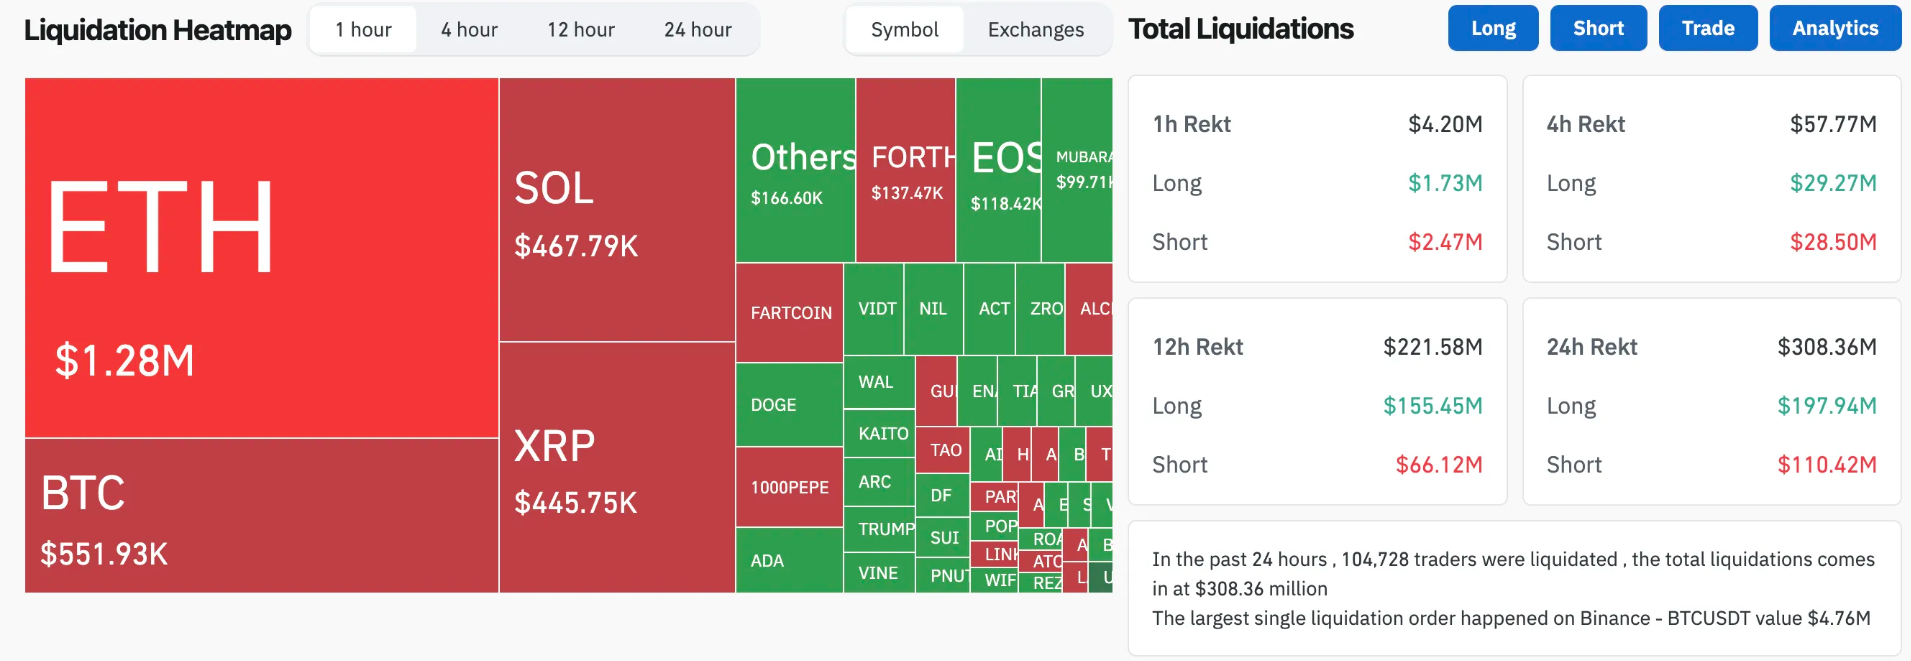Select the DOGE heatmap tile
Screen dimensions: 1911x661
[x=790, y=405]
